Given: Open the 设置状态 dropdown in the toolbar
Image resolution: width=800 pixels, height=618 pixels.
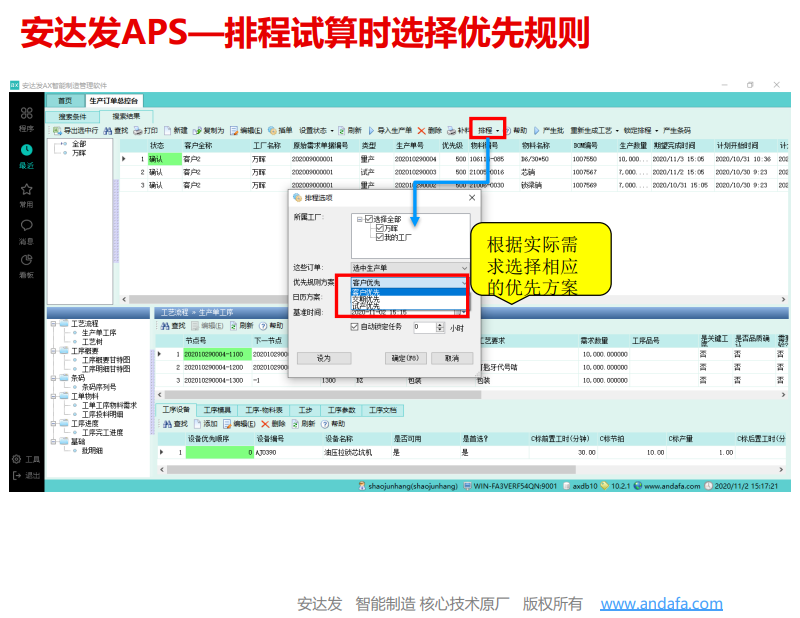Looking at the screenshot, I should 316,131.
